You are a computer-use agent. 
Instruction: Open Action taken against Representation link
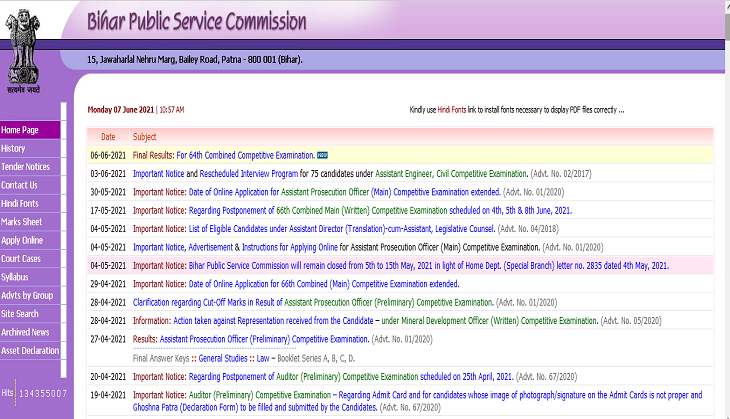(x=273, y=321)
